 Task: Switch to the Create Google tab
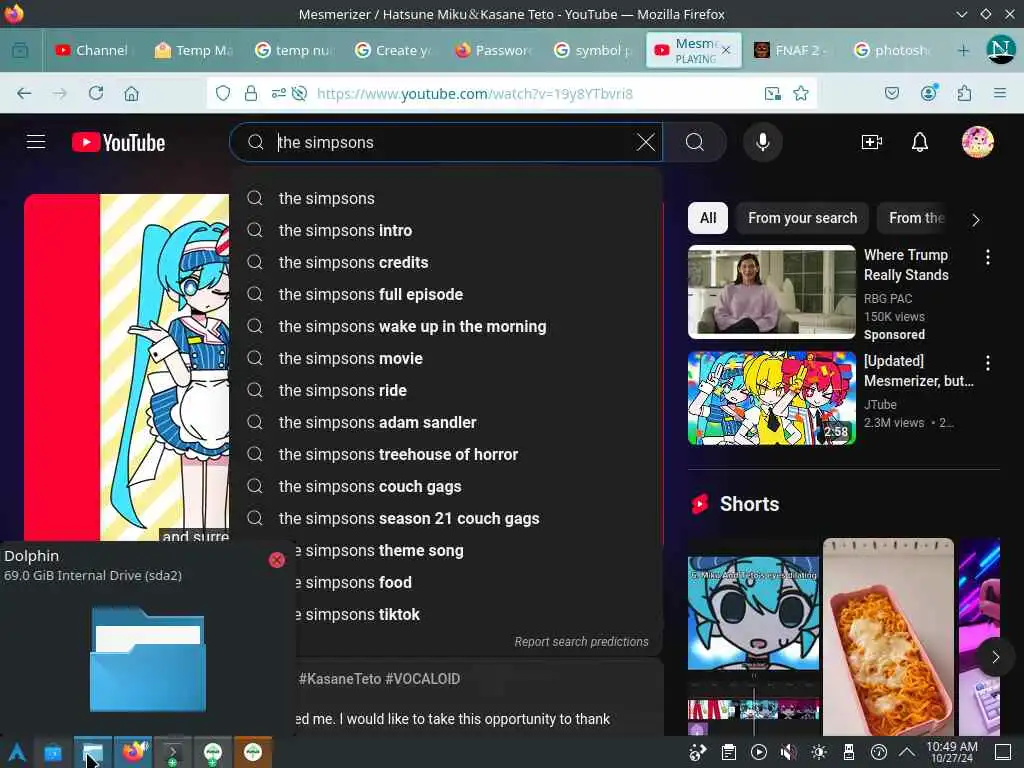point(394,50)
